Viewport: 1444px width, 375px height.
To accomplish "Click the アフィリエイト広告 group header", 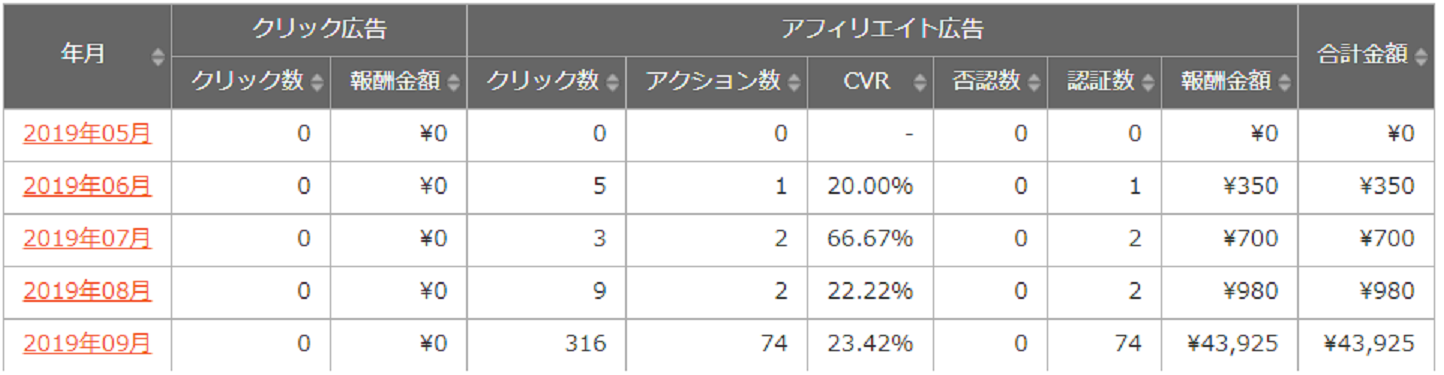I will (x=882, y=30).
